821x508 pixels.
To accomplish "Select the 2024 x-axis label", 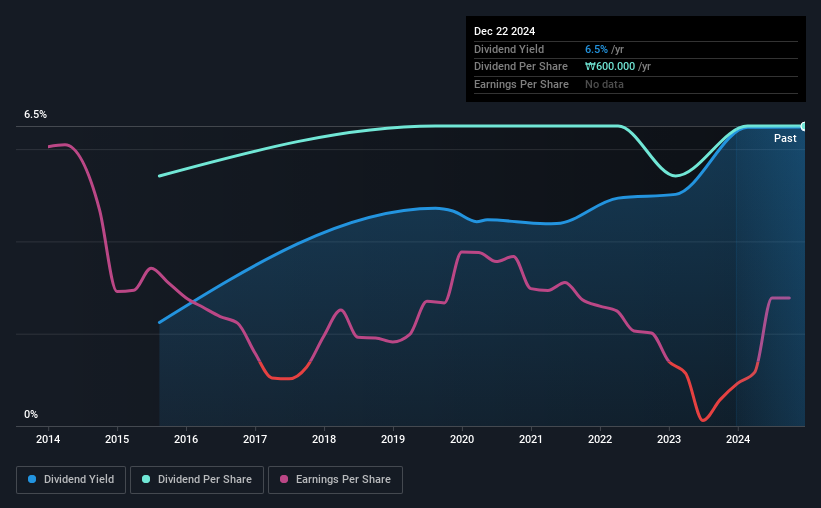I will coord(738,439).
